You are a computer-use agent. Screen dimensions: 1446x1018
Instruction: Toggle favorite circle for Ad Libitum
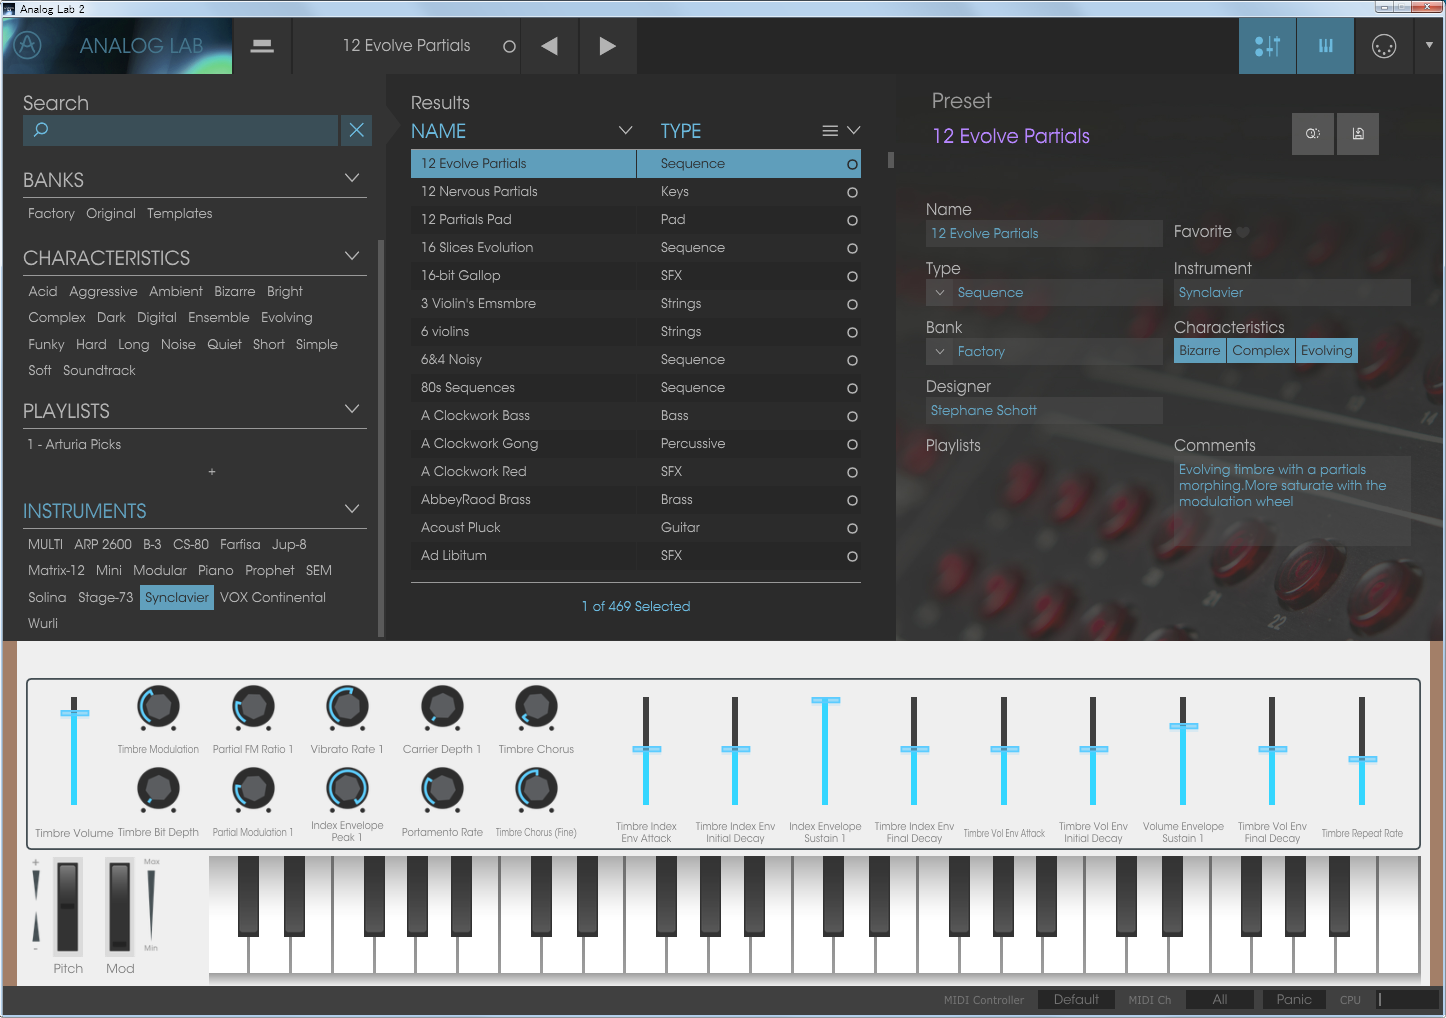point(852,556)
